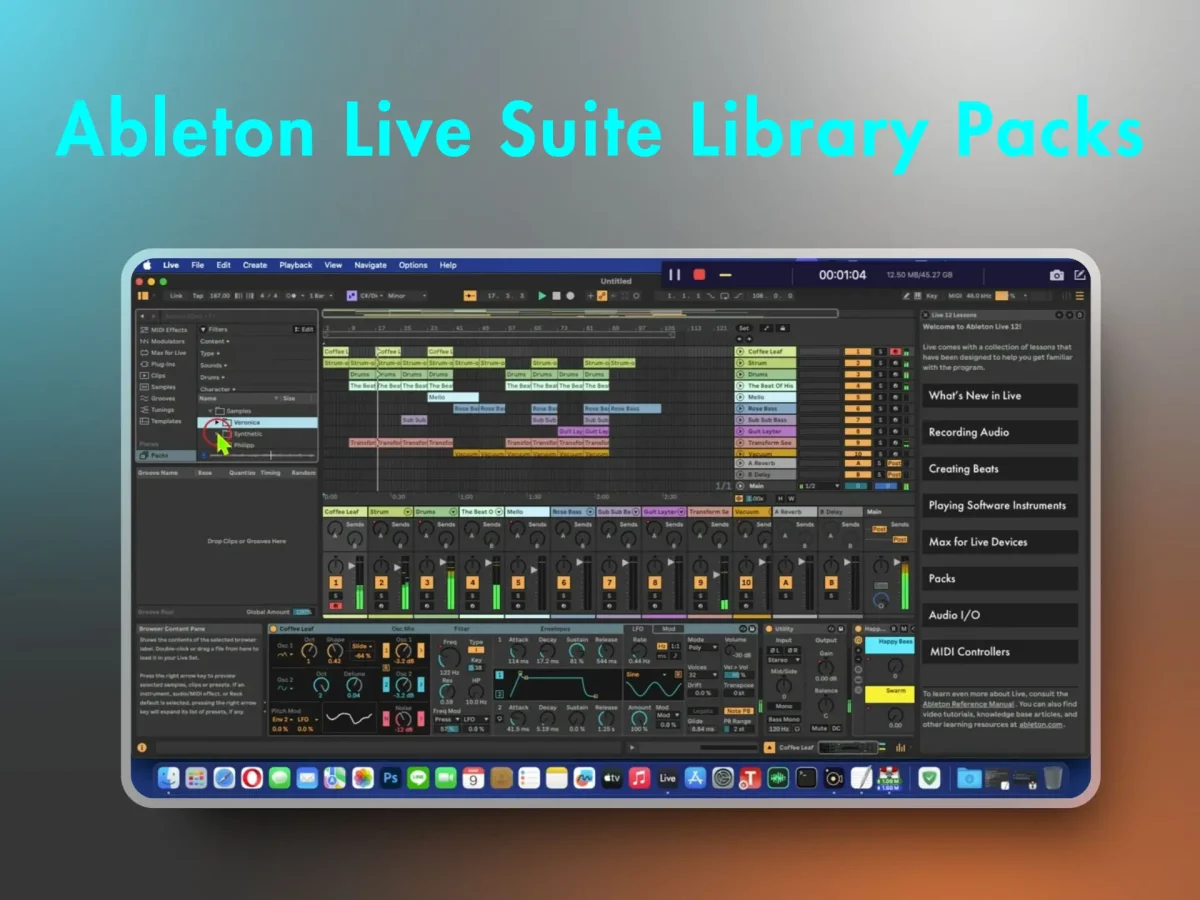Click the Mute button in Utility

[x=820, y=728]
